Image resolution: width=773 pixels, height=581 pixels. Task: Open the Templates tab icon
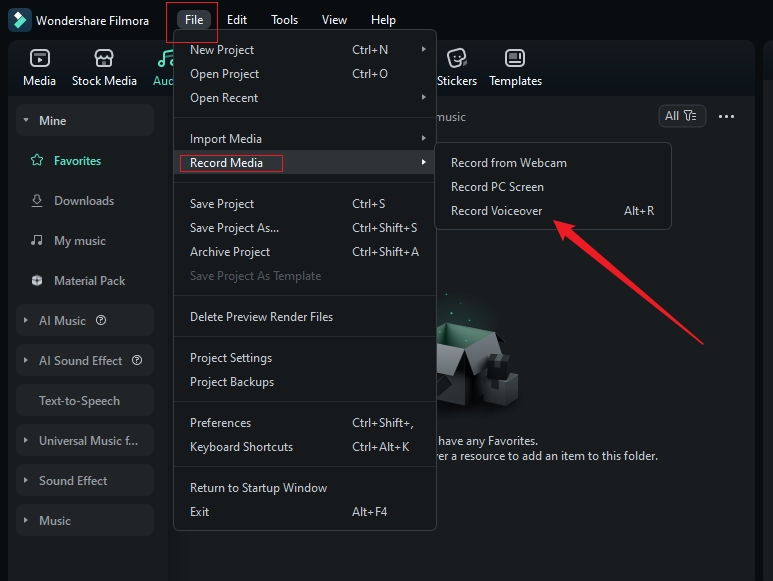coord(515,58)
